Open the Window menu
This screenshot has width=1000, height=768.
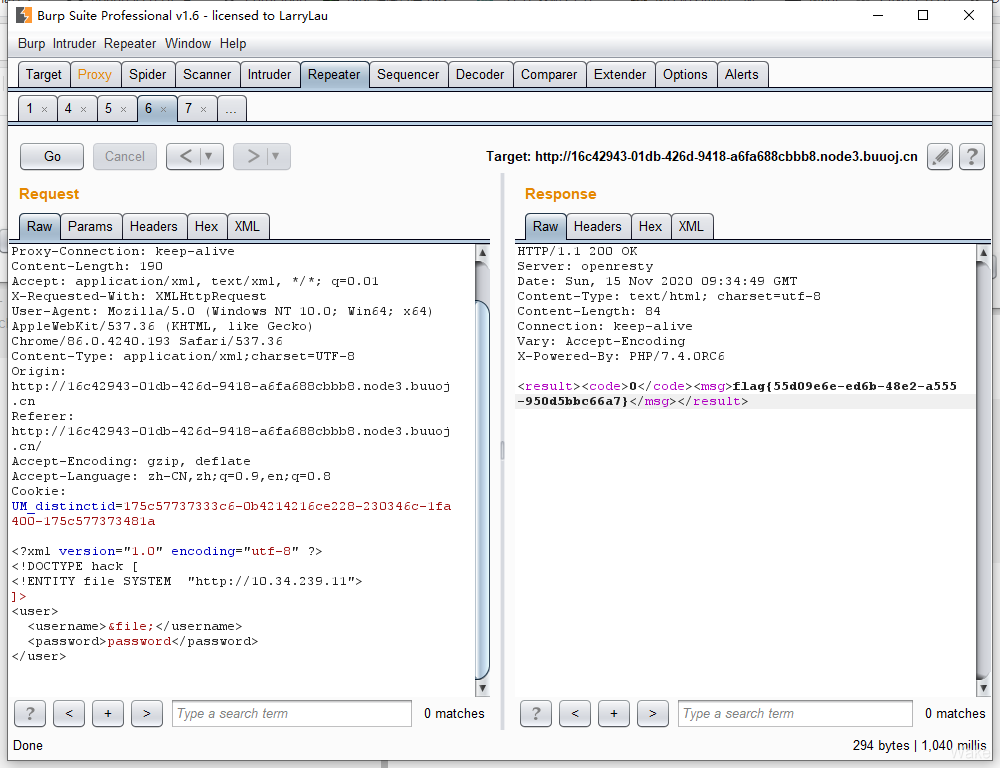coord(188,43)
